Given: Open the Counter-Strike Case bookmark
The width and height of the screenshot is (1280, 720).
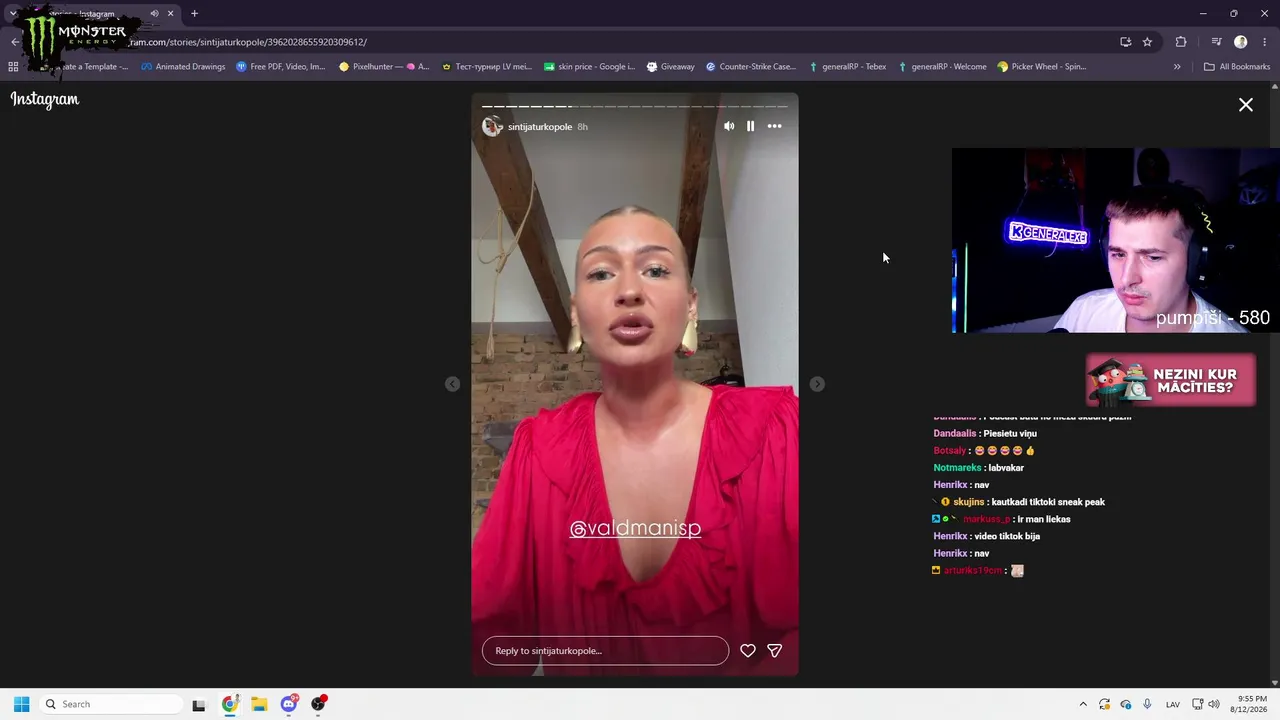Looking at the screenshot, I should point(751,67).
